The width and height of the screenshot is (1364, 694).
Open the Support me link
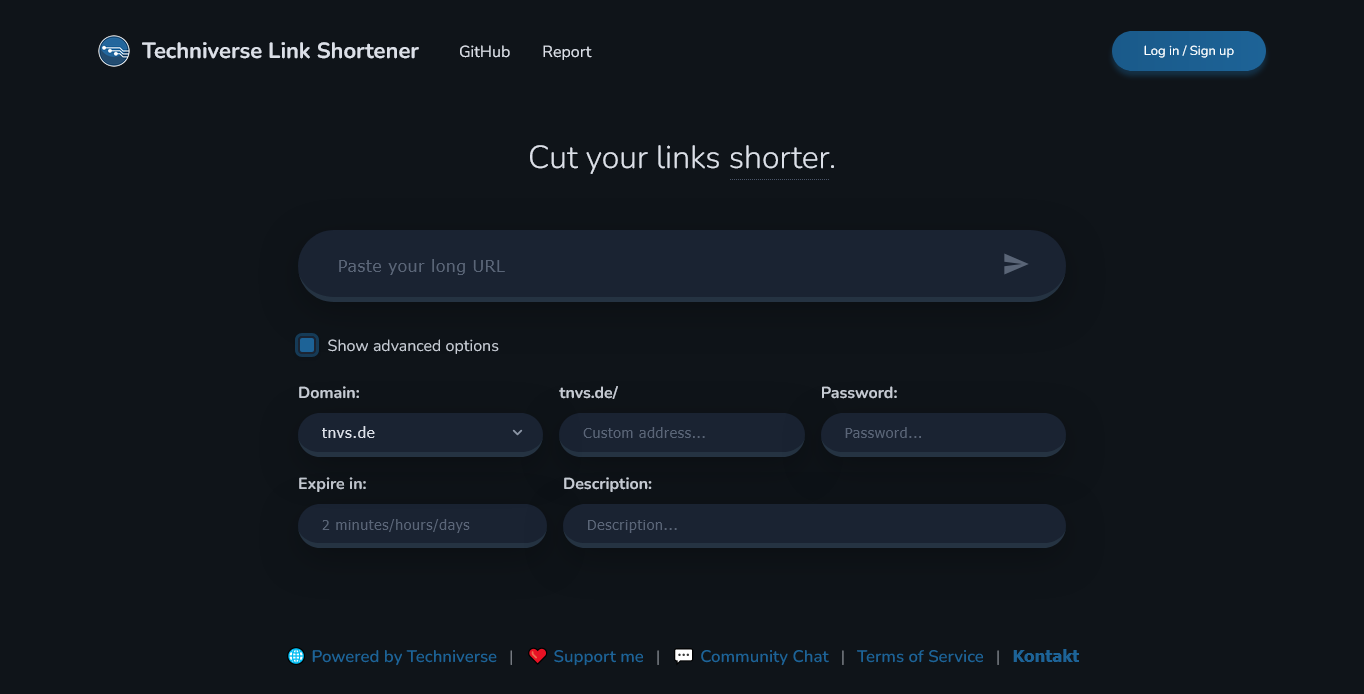[598, 656]
